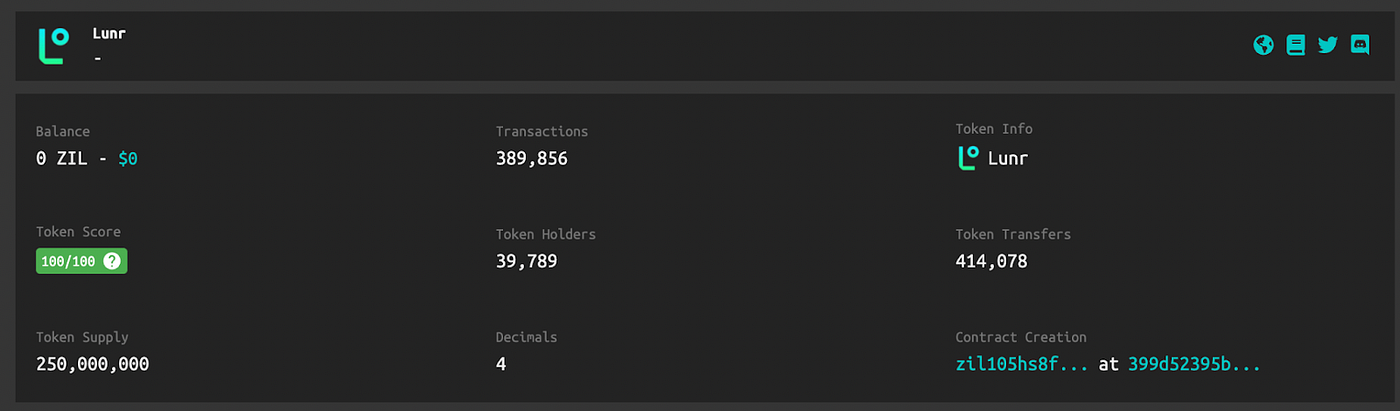
Task: Open the globe website icon
Action: pos(1263,45)
